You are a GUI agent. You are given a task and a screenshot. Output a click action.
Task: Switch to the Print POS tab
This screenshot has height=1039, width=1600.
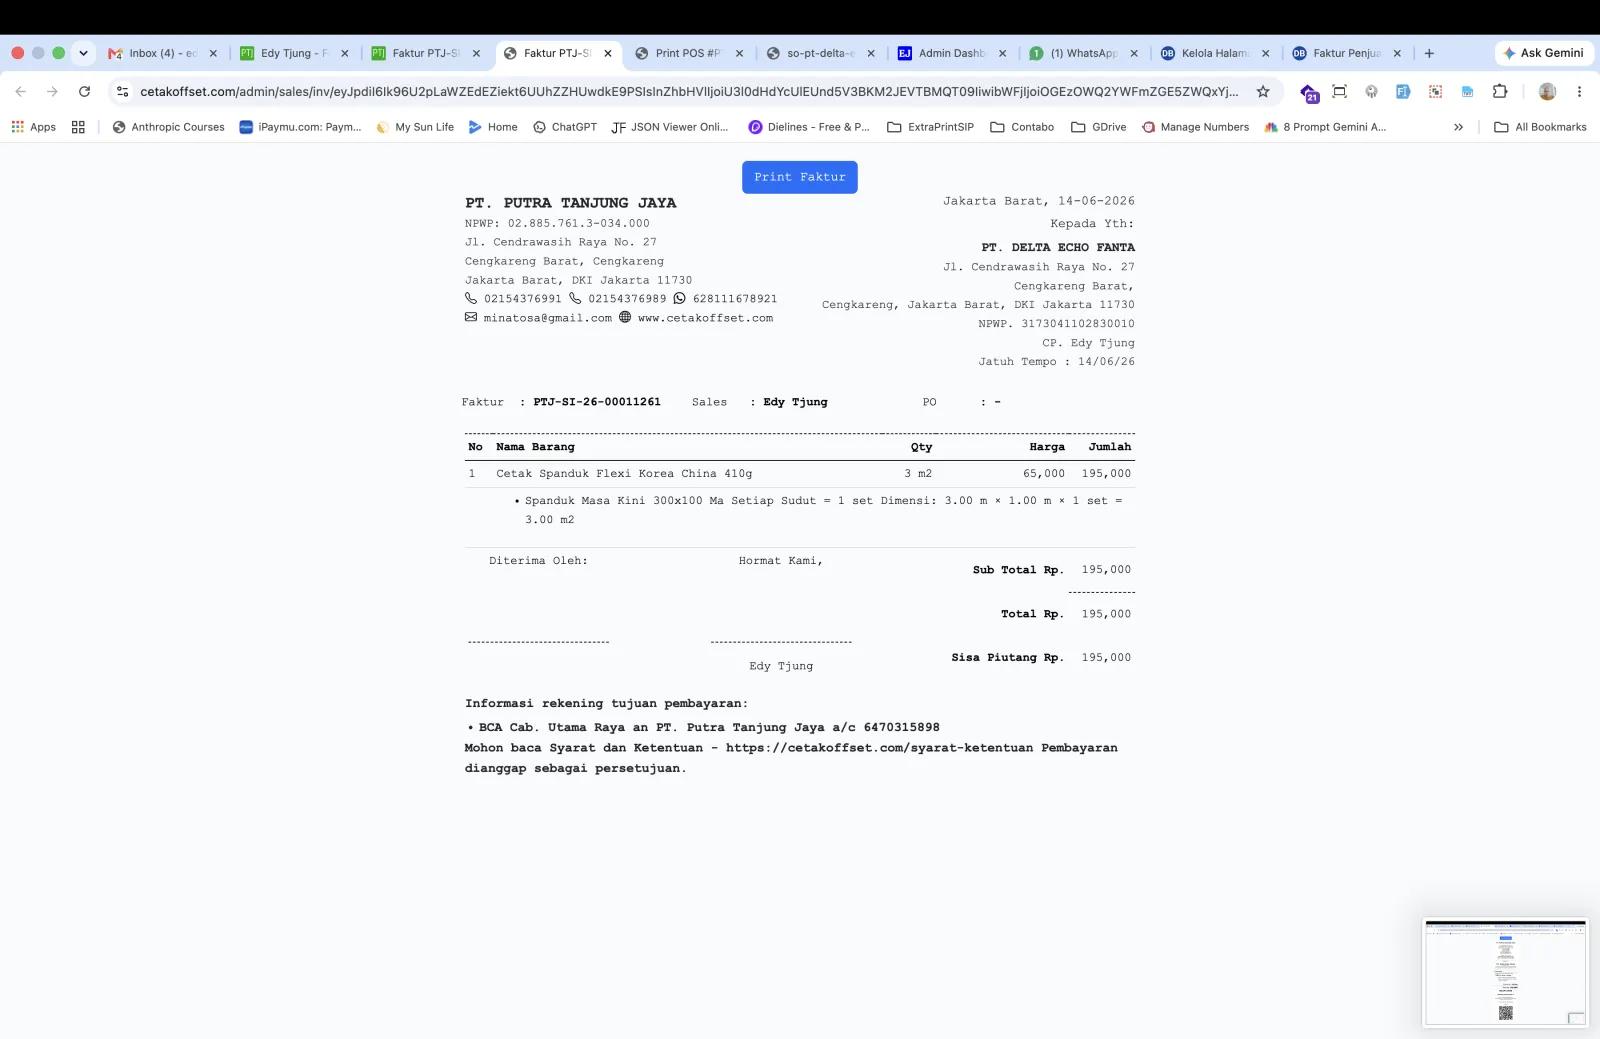pyautogui.click(x=688, y=54)
